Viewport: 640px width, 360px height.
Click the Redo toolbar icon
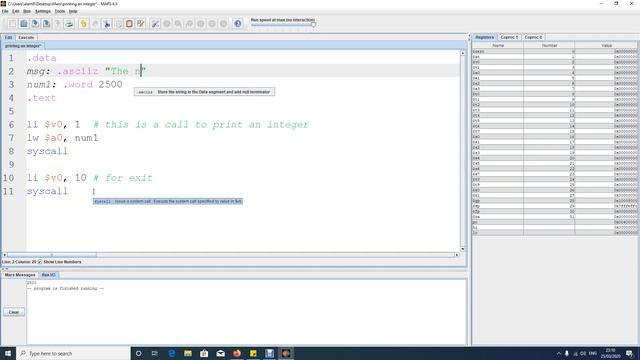(95, 24)
